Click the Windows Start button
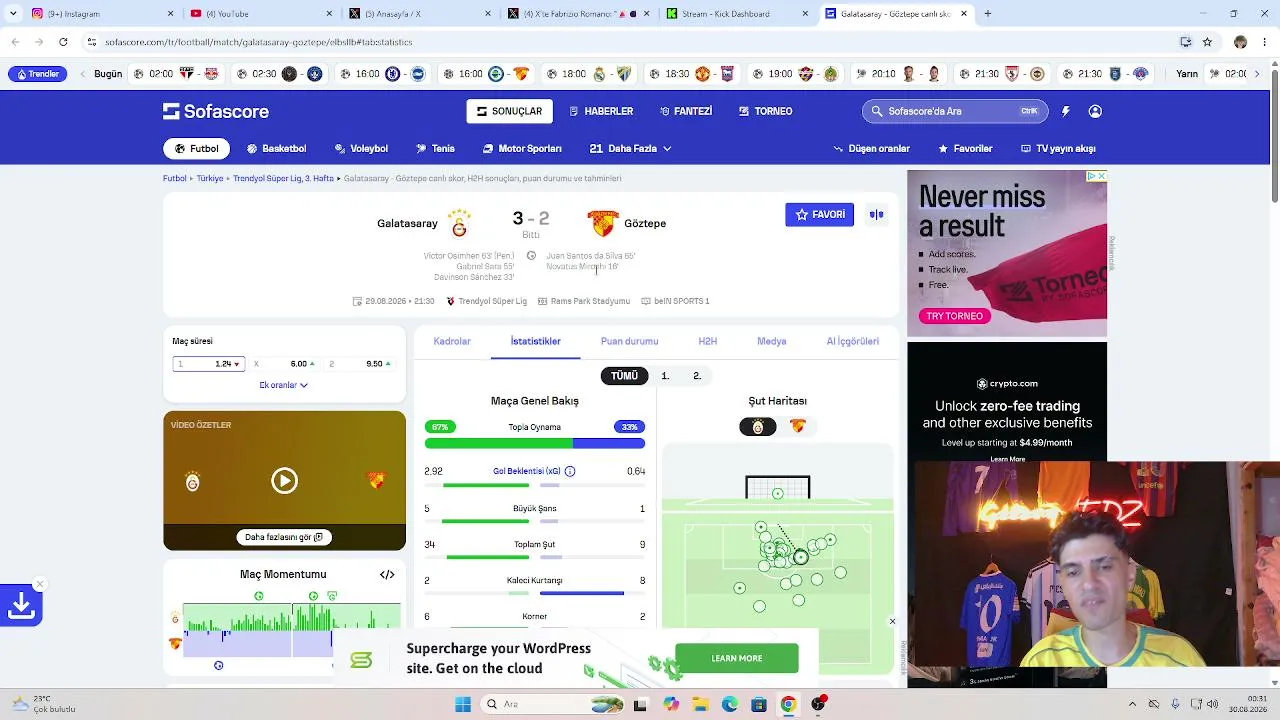 [463, 704]
